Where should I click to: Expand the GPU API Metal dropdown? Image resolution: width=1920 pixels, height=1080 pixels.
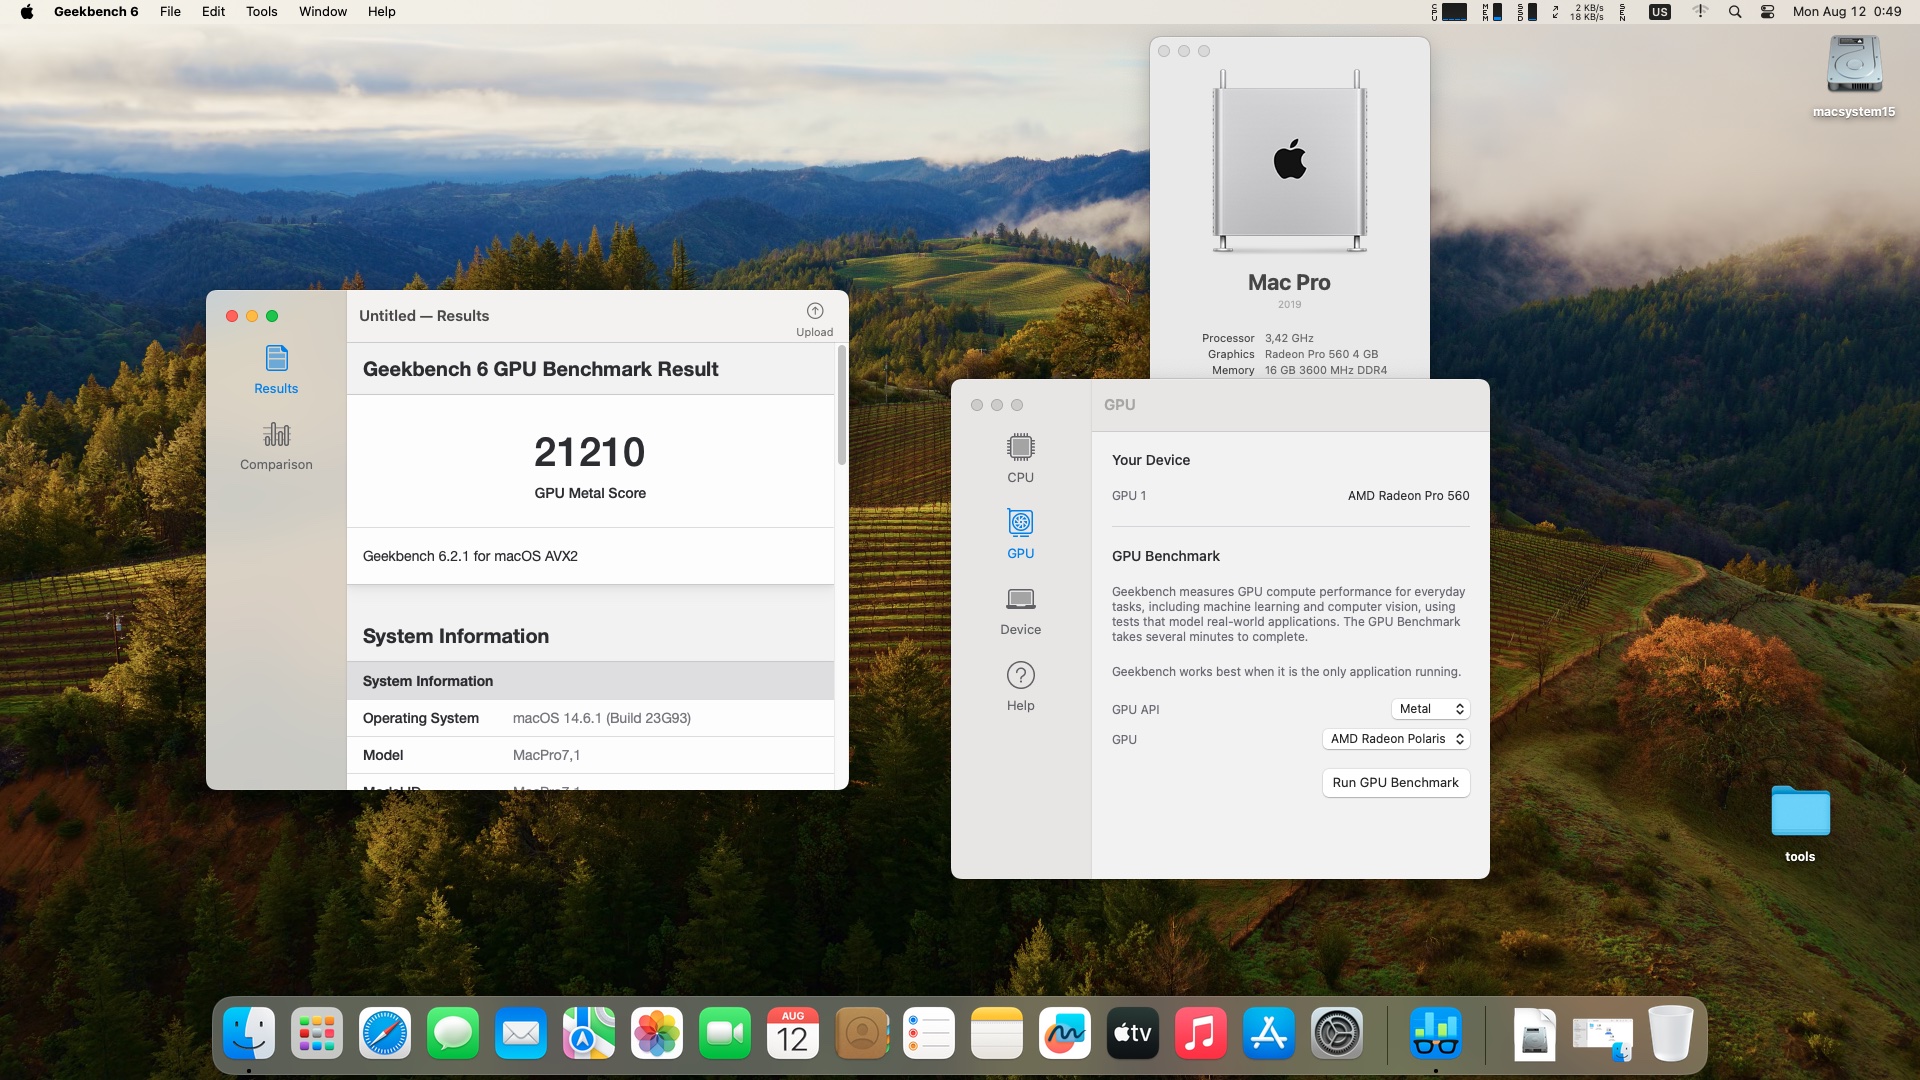tap(1430, 709)
